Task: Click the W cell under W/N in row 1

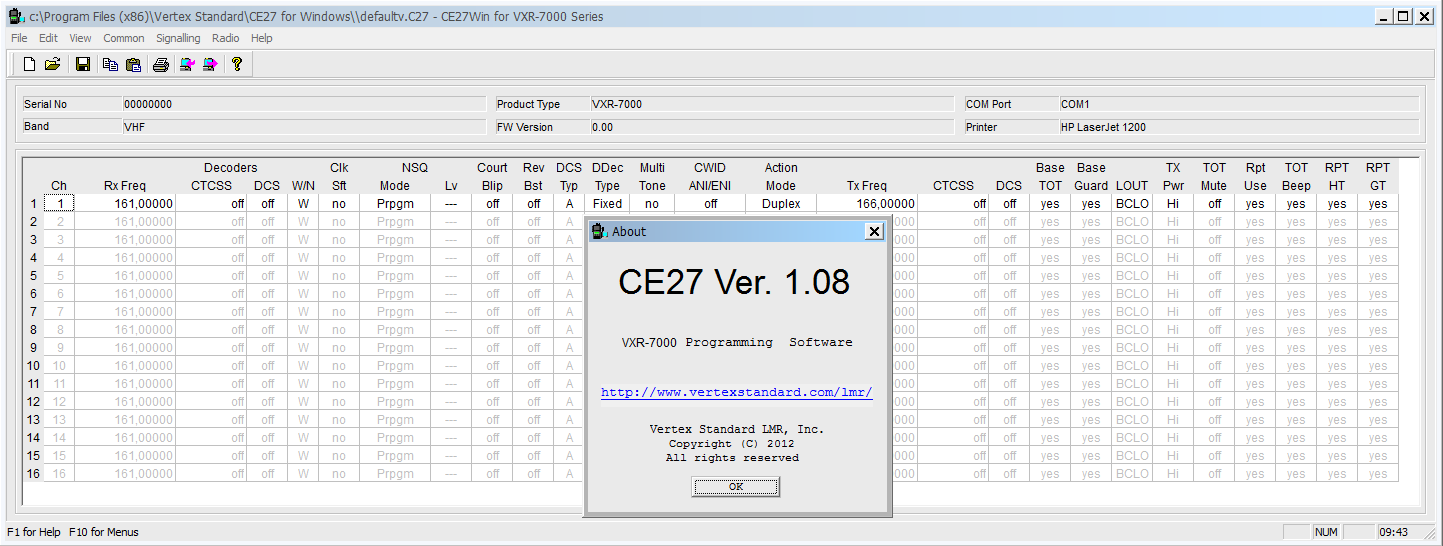Action: pos(303,204)
